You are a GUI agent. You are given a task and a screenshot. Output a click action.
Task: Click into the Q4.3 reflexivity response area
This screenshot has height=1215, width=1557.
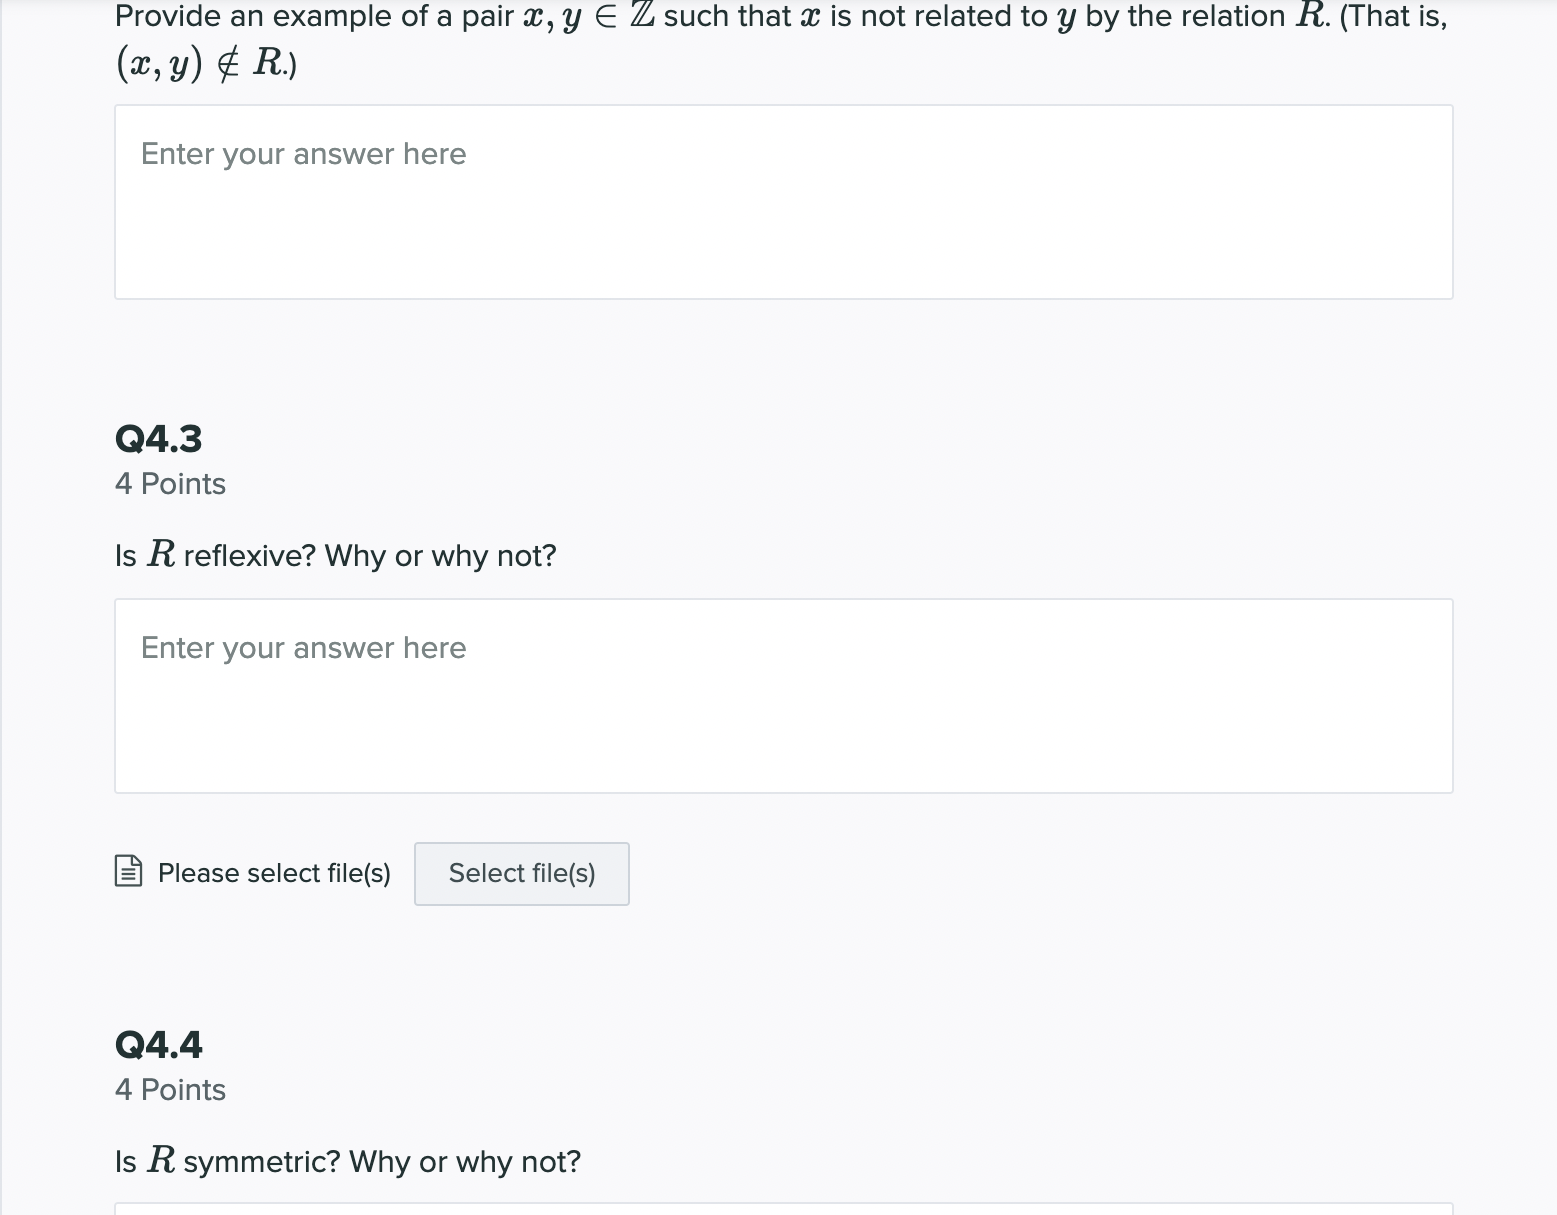click(x=783, y=695)
